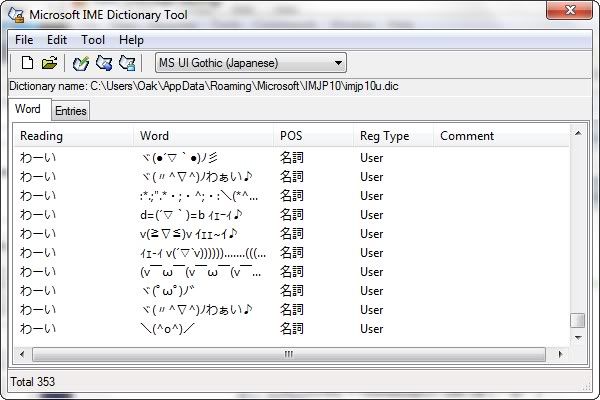This screenshot has width=600, height=400.
Task: Sort by the Word column header
Action: point(204,136)
